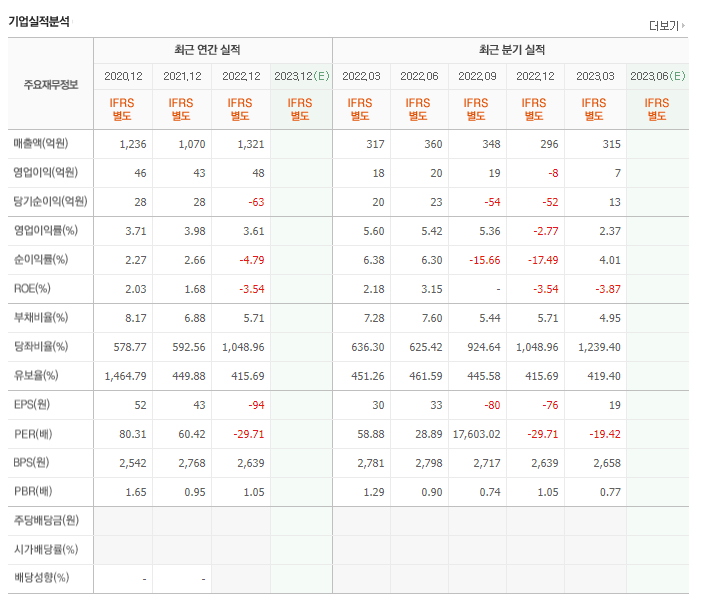Click the 배당성향(%) row label

tap(41, 578)
